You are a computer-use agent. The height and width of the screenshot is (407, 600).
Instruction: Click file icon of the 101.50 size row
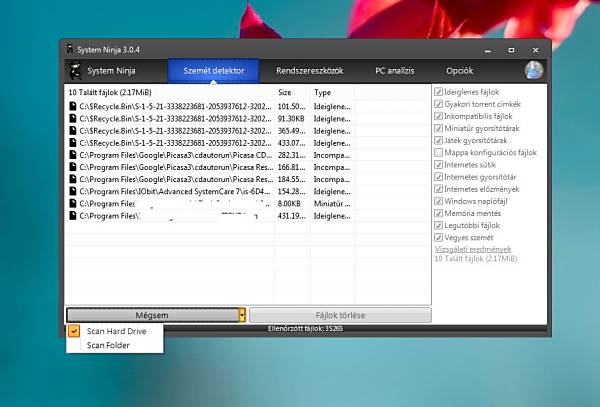[72, 106]
